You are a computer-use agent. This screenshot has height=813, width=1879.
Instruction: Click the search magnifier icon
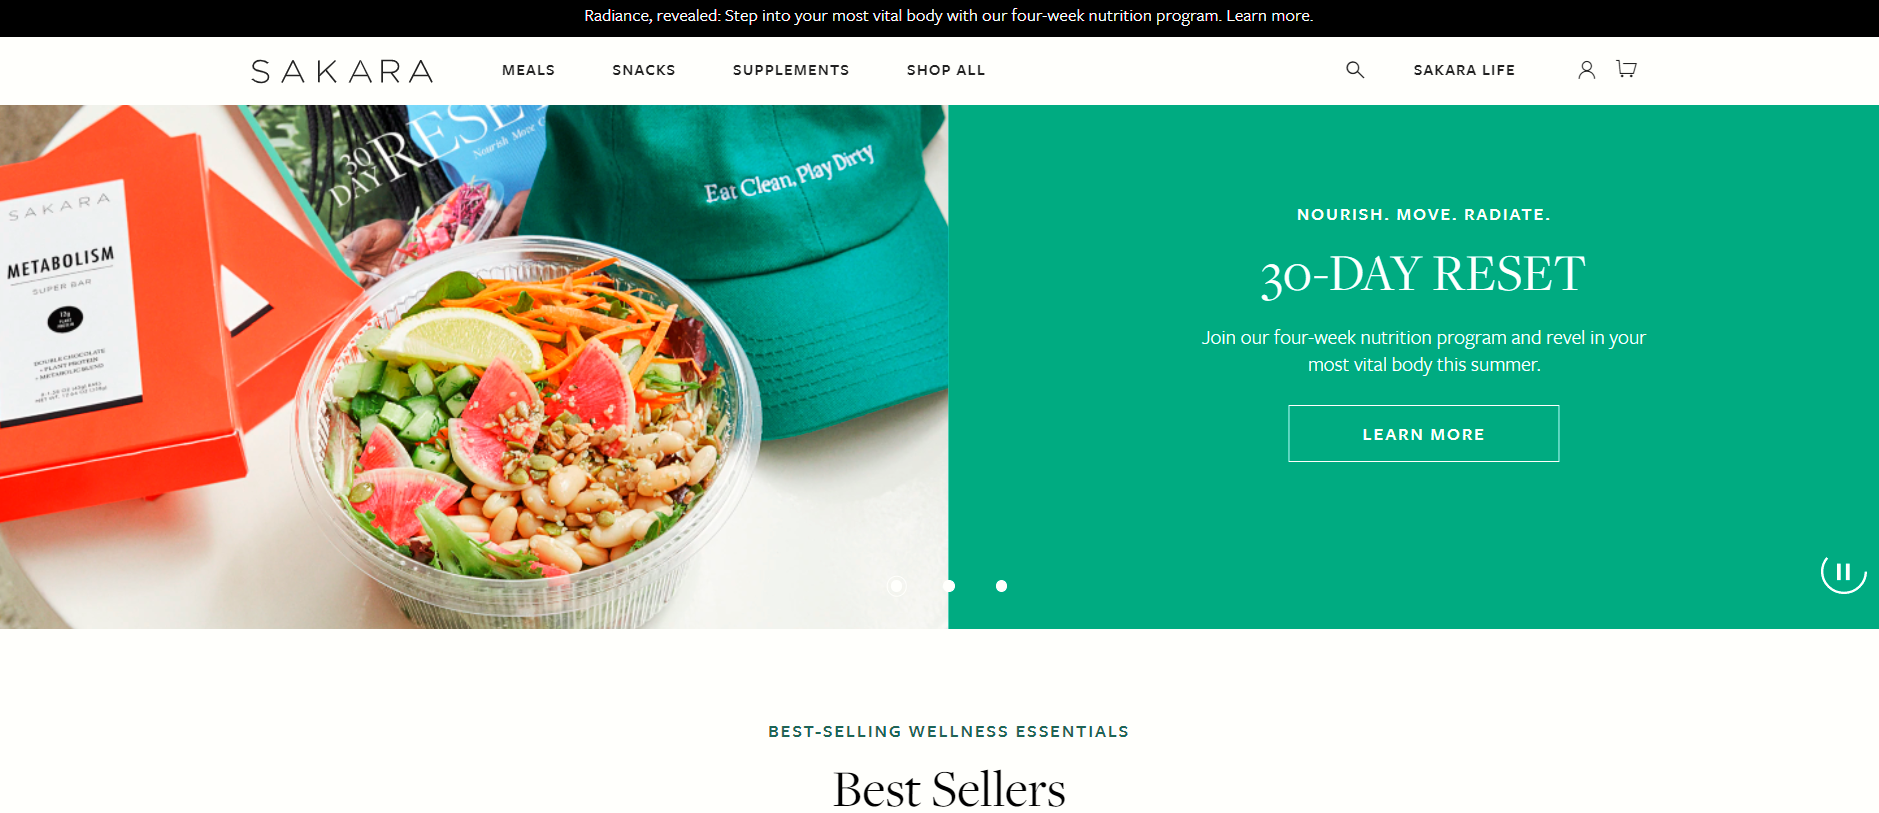coord(1355,69)
